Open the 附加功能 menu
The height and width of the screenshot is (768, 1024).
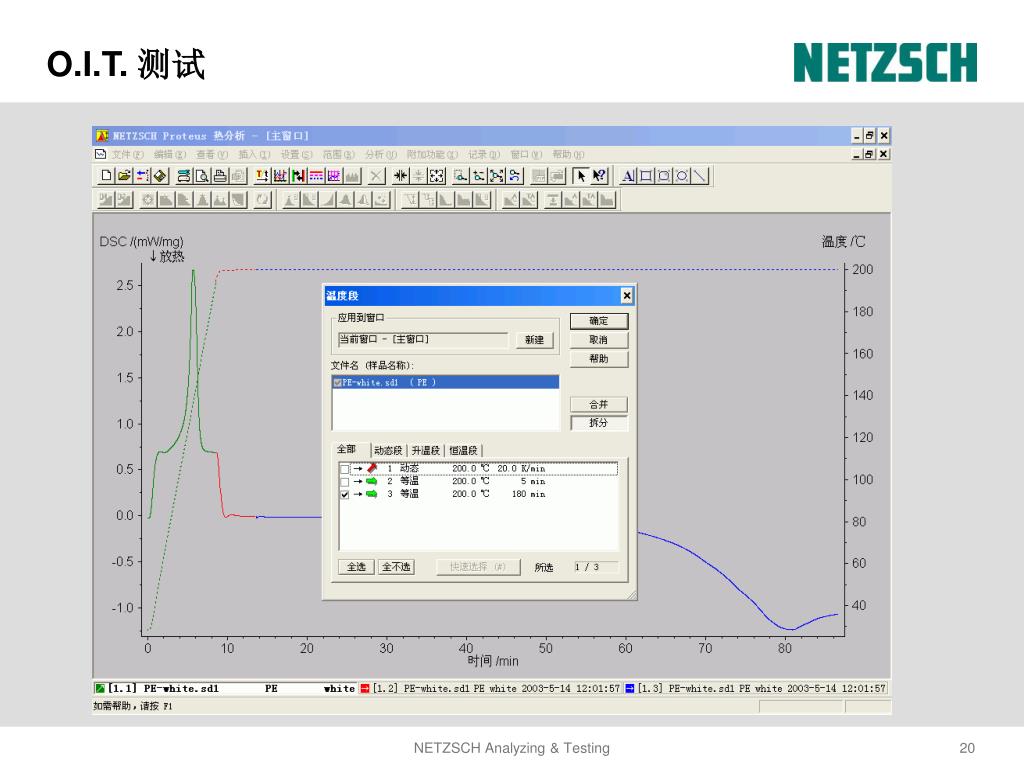pyautogui.click(x=432, y=154)
